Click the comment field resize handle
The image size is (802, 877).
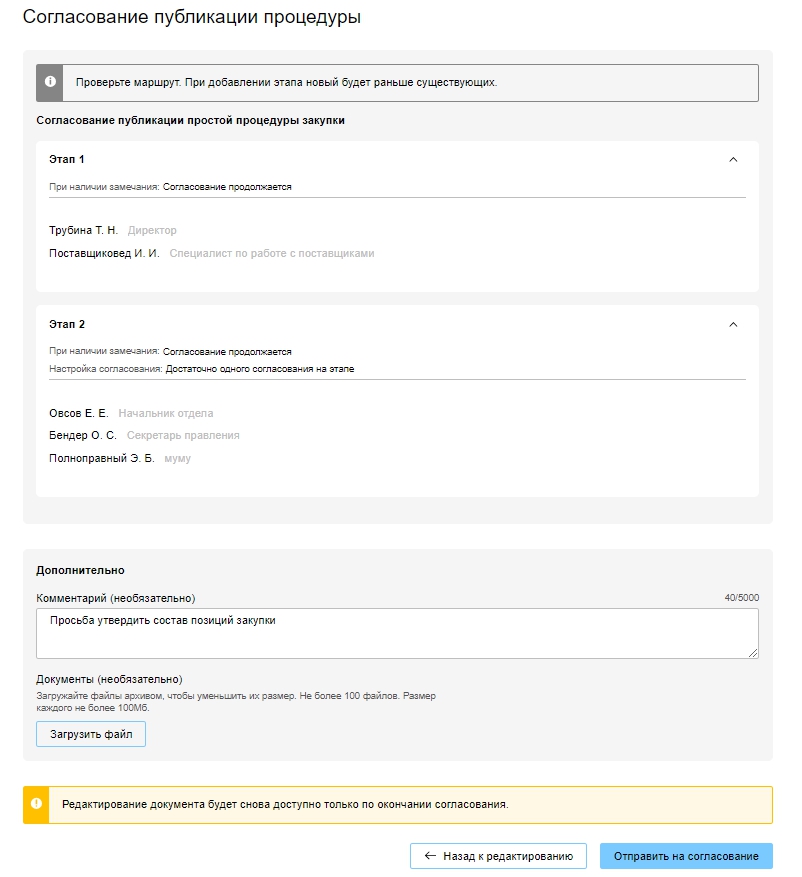tap(753, 652)
